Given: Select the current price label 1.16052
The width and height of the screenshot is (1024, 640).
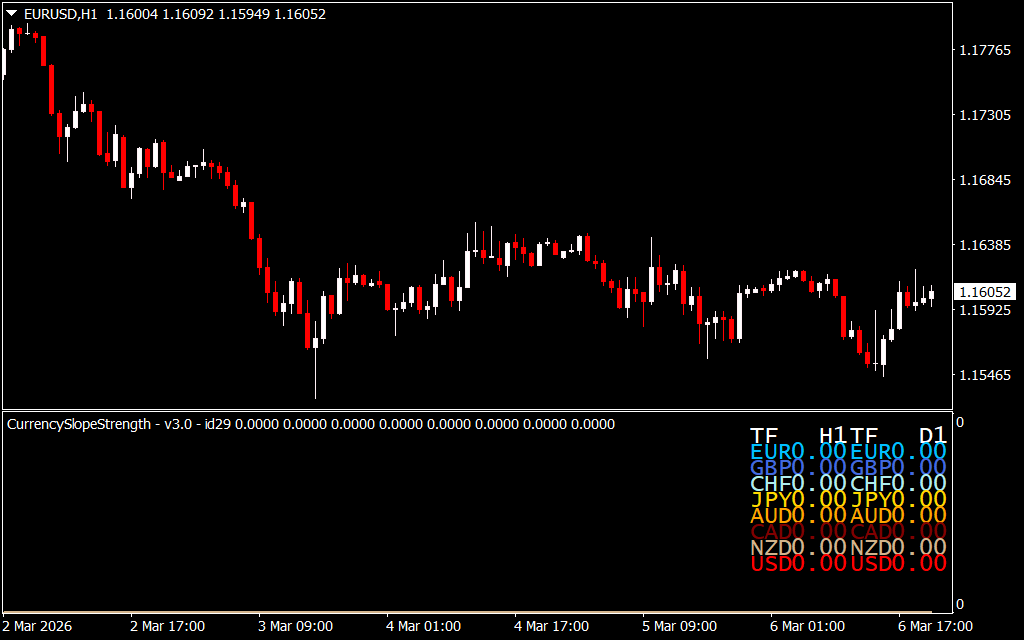Looking at the screenshot, I should (986, 292).
